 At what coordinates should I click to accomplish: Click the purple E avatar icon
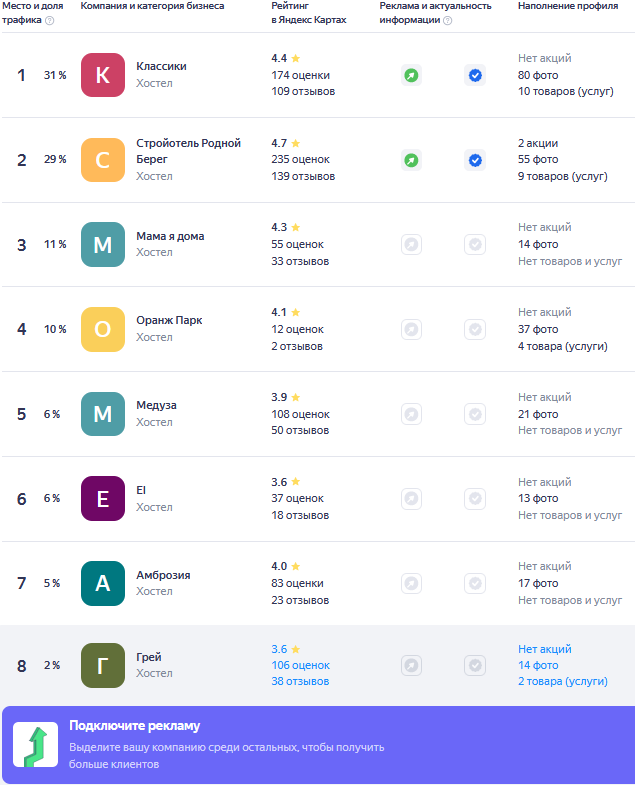click(103, 499)
